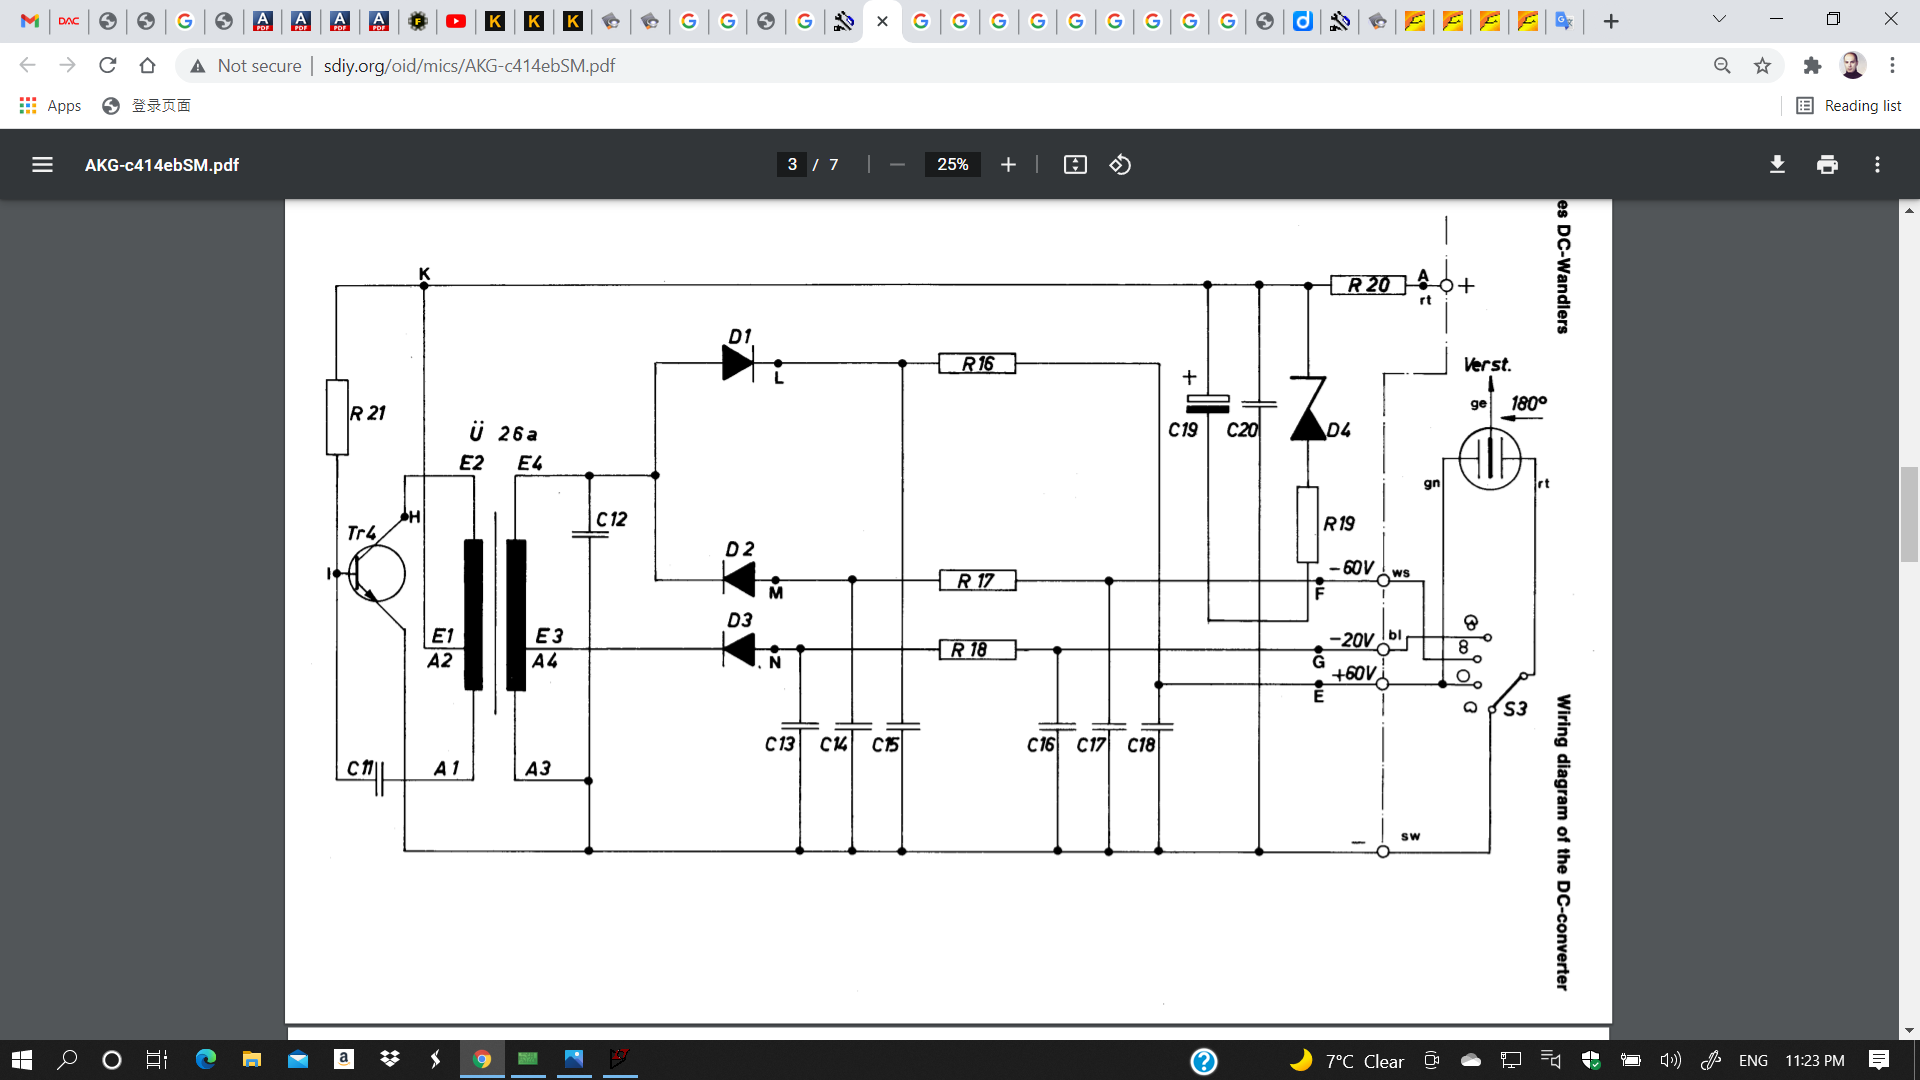Switch to the YouTube tab

pos(456,21)
